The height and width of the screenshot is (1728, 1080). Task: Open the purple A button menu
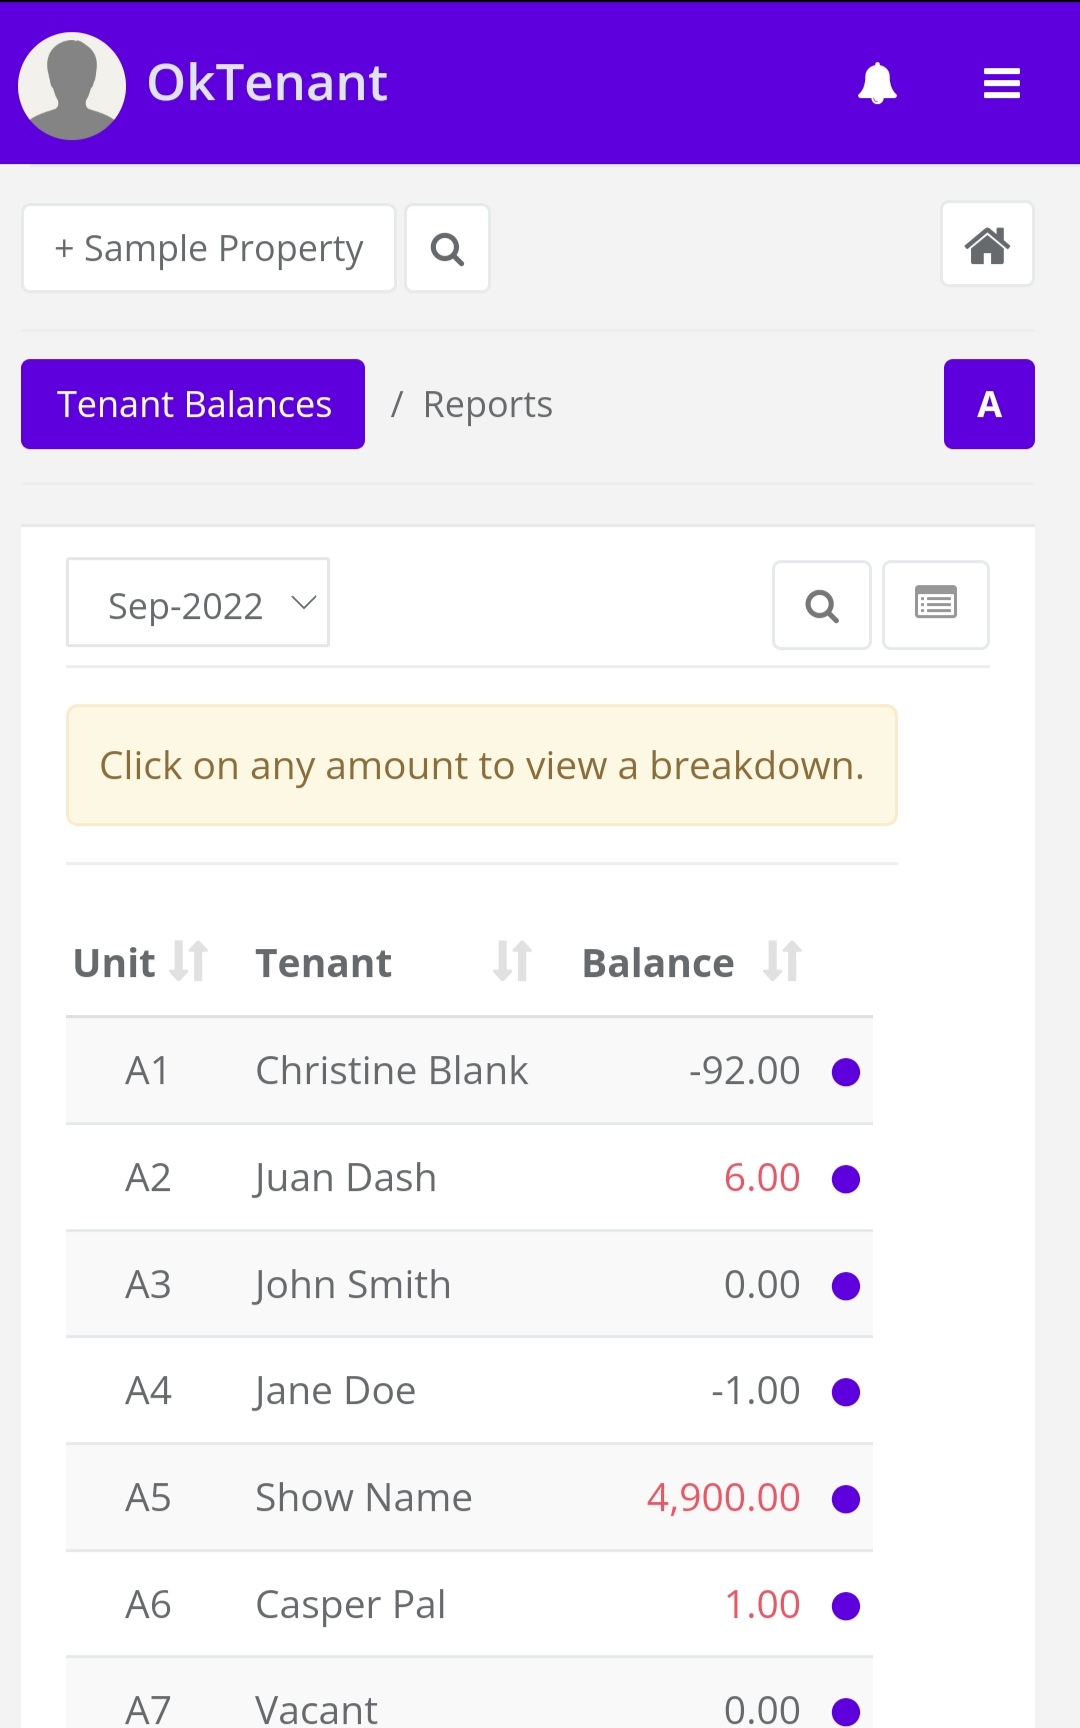(x=989, y=404)
